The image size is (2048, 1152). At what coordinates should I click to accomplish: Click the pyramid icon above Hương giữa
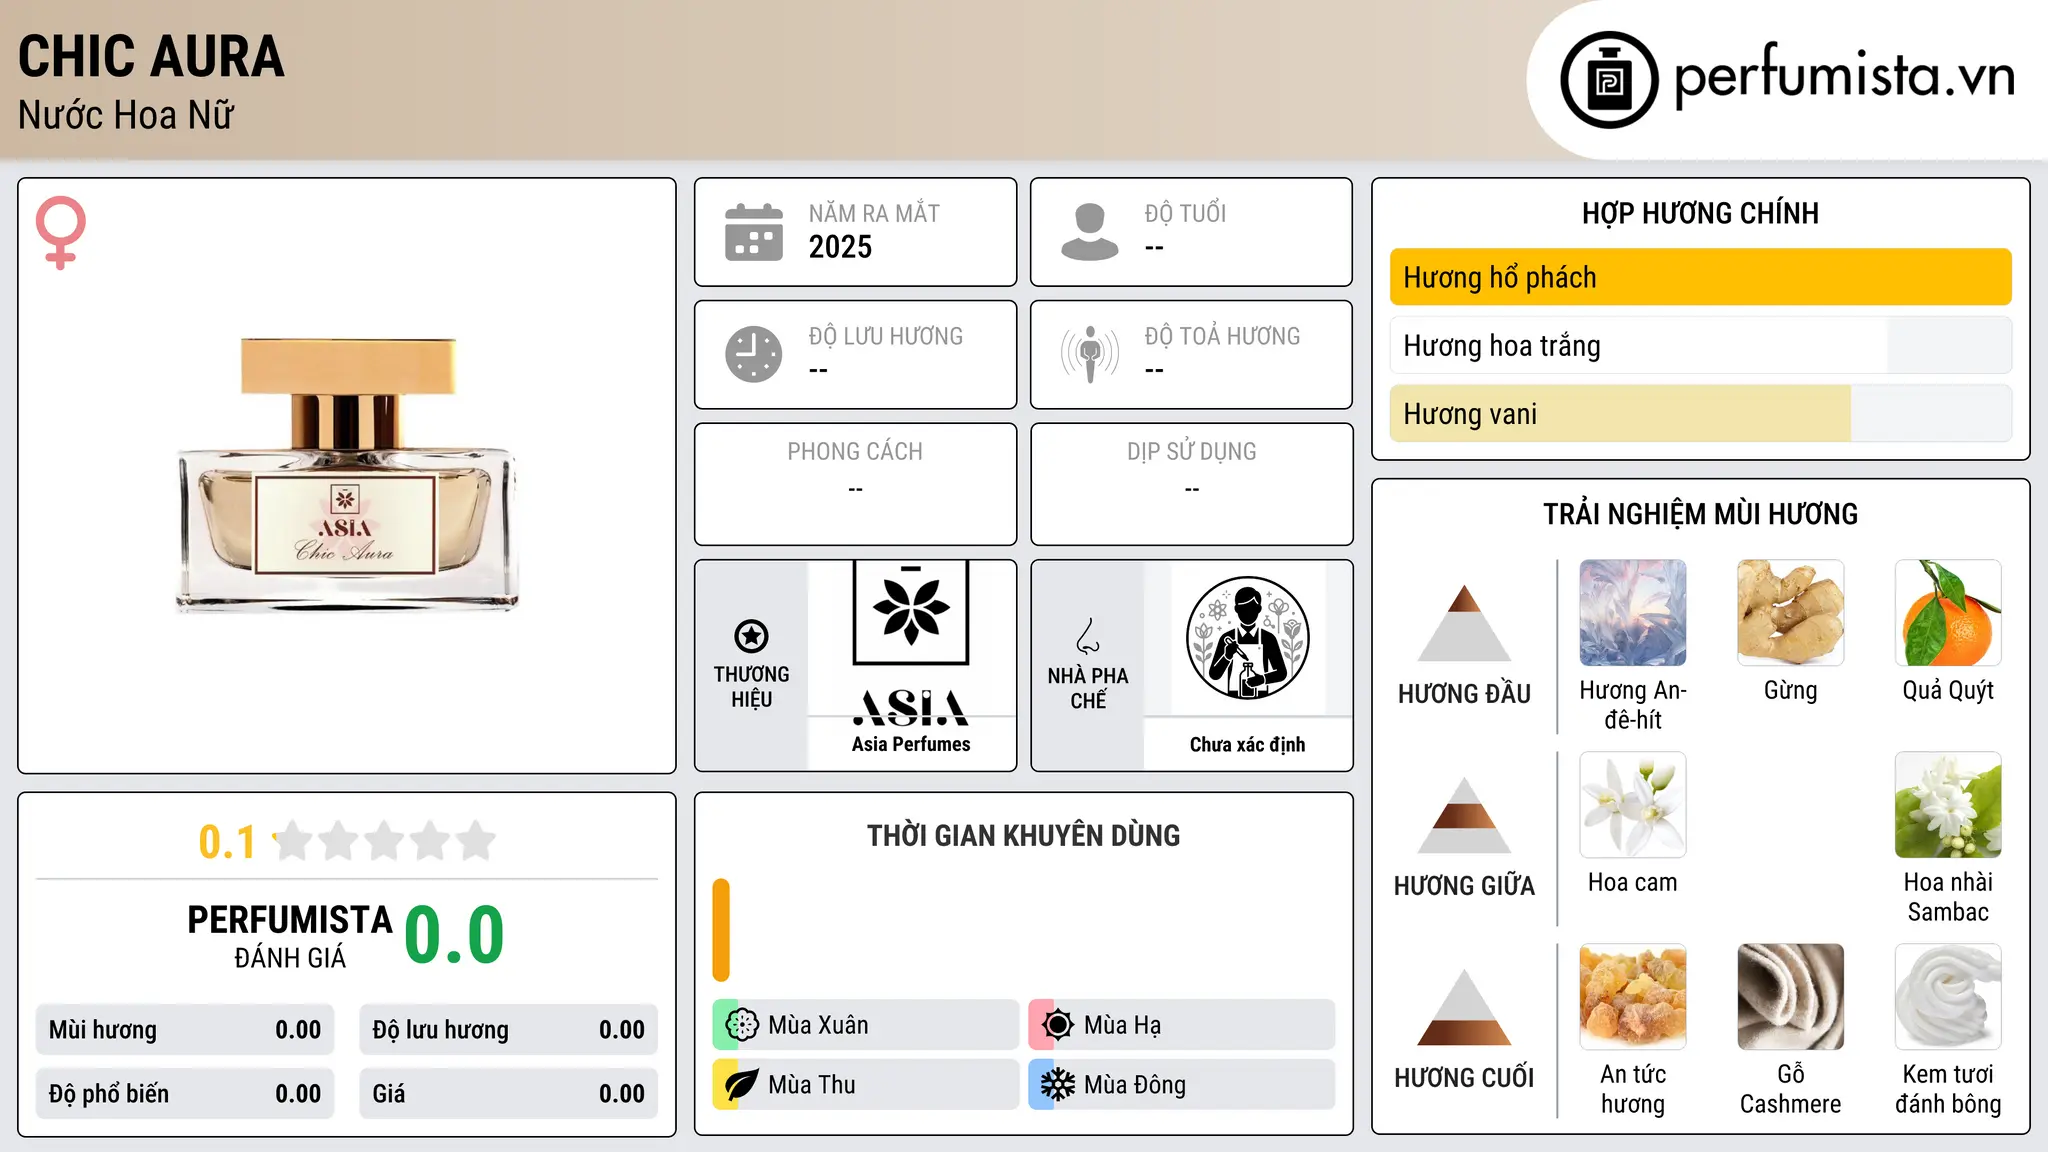[1464, 815]
